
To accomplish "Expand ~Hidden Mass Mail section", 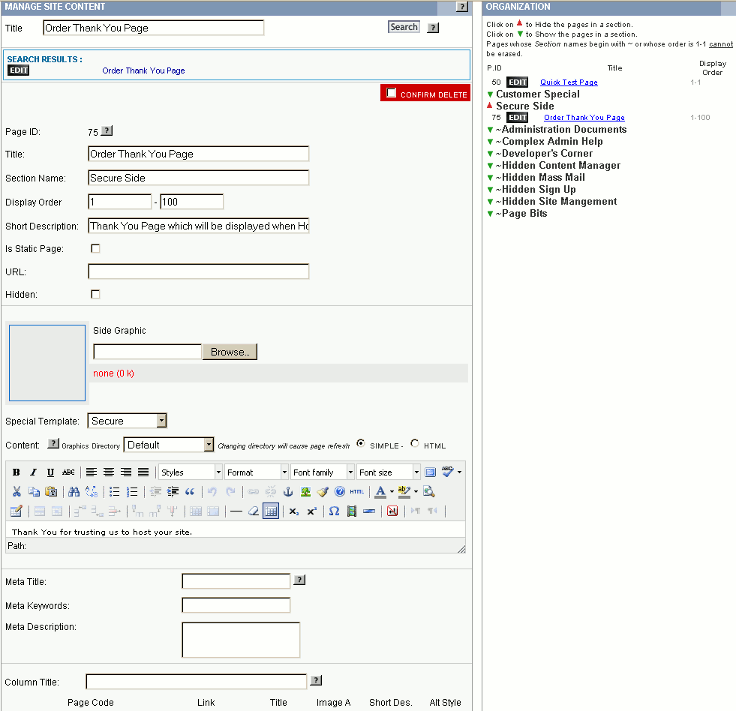I will click(x=490, y=178).
